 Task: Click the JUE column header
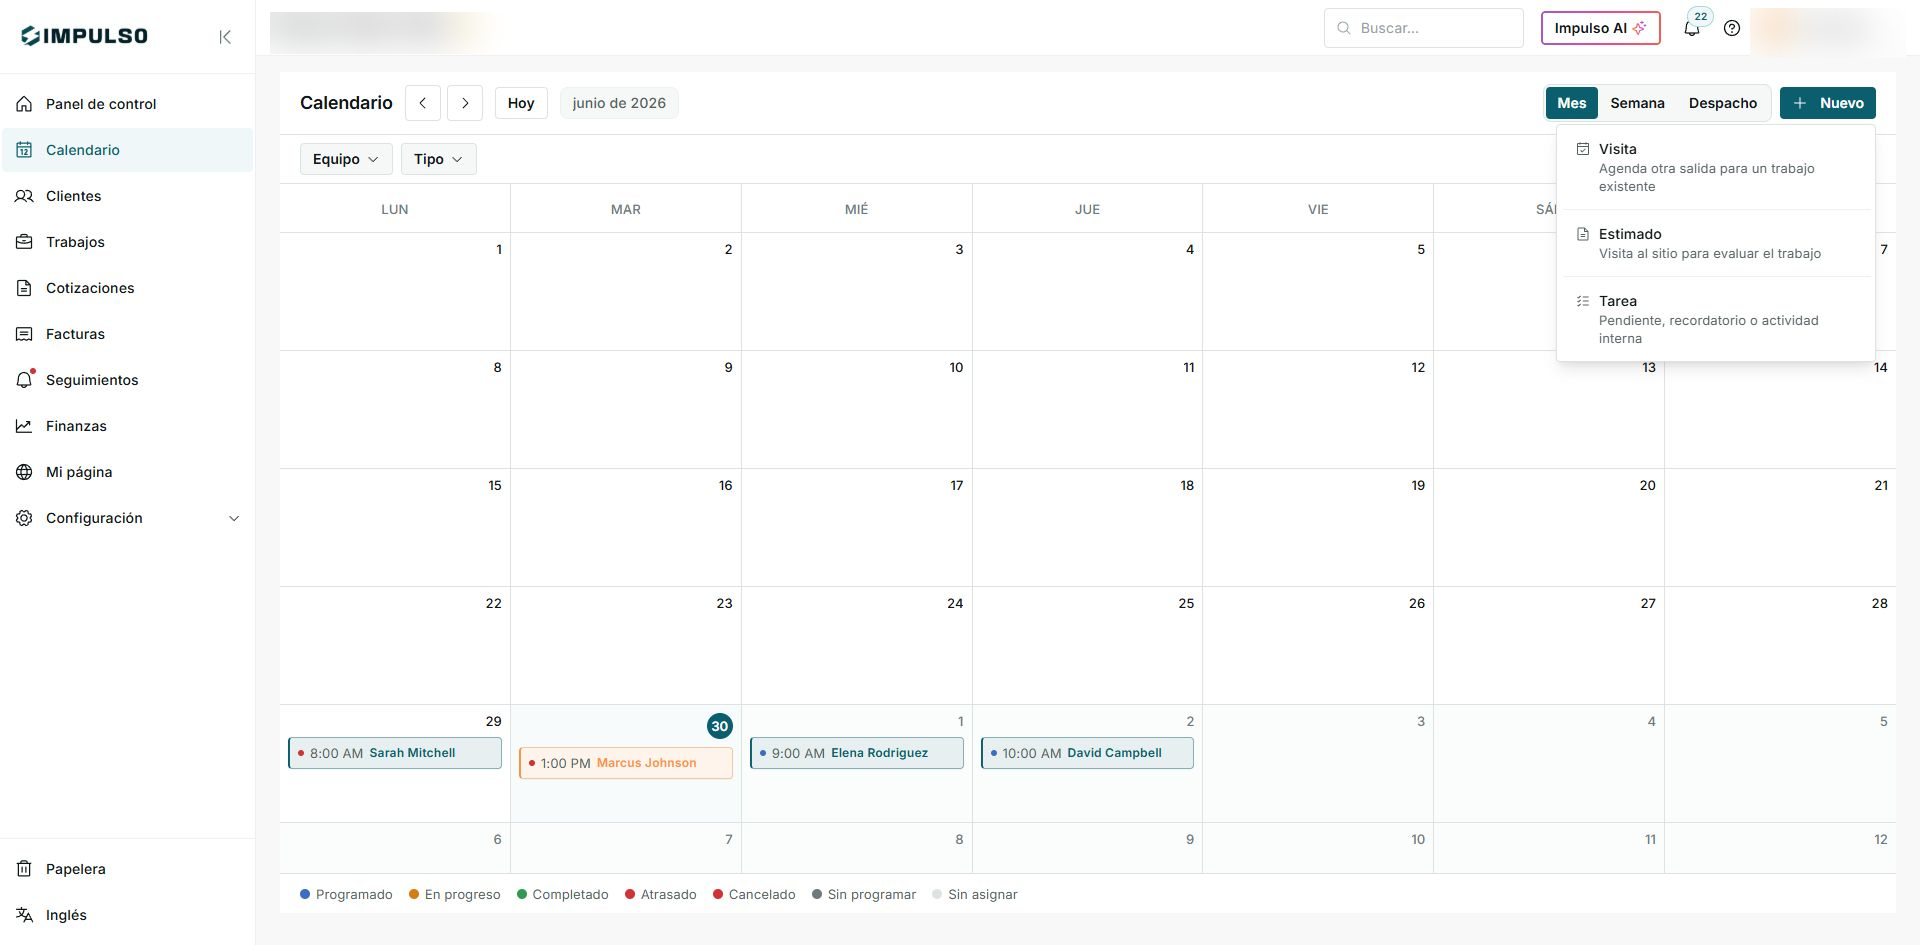(x=1087, y=209)
